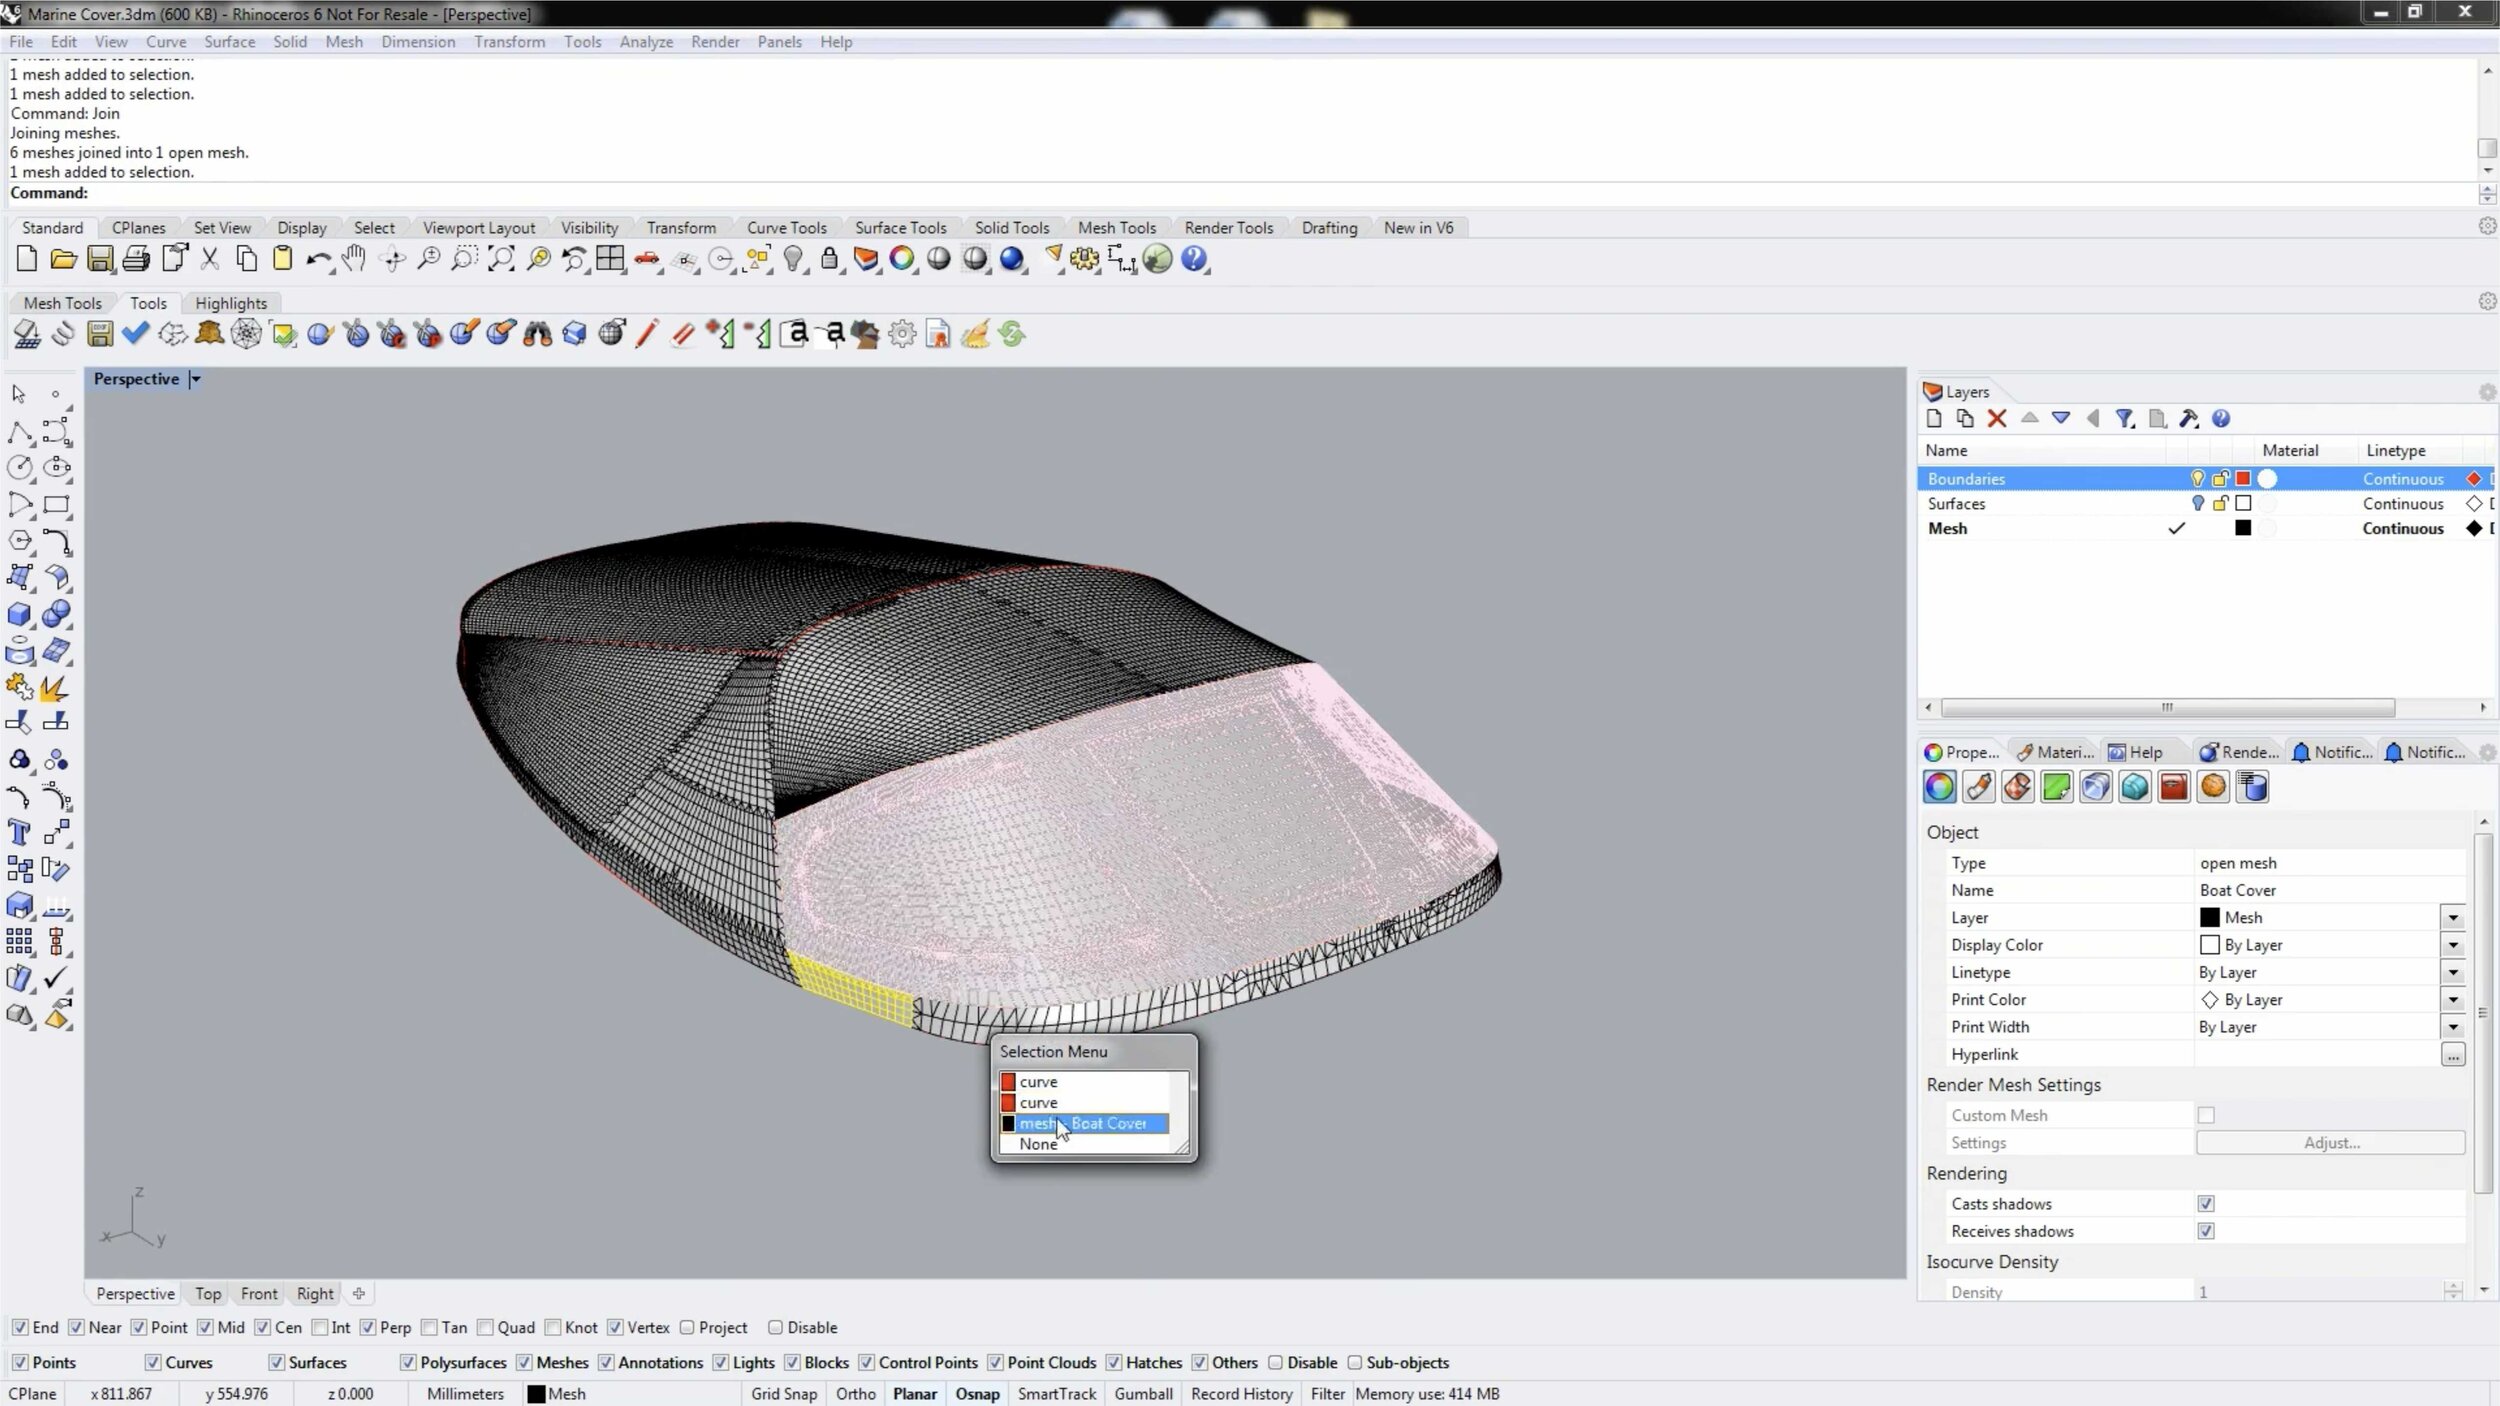Viewport: 2500px width, 1406px height.
Task: Click the Paste clipboard icon
Action: click(283, 259)
